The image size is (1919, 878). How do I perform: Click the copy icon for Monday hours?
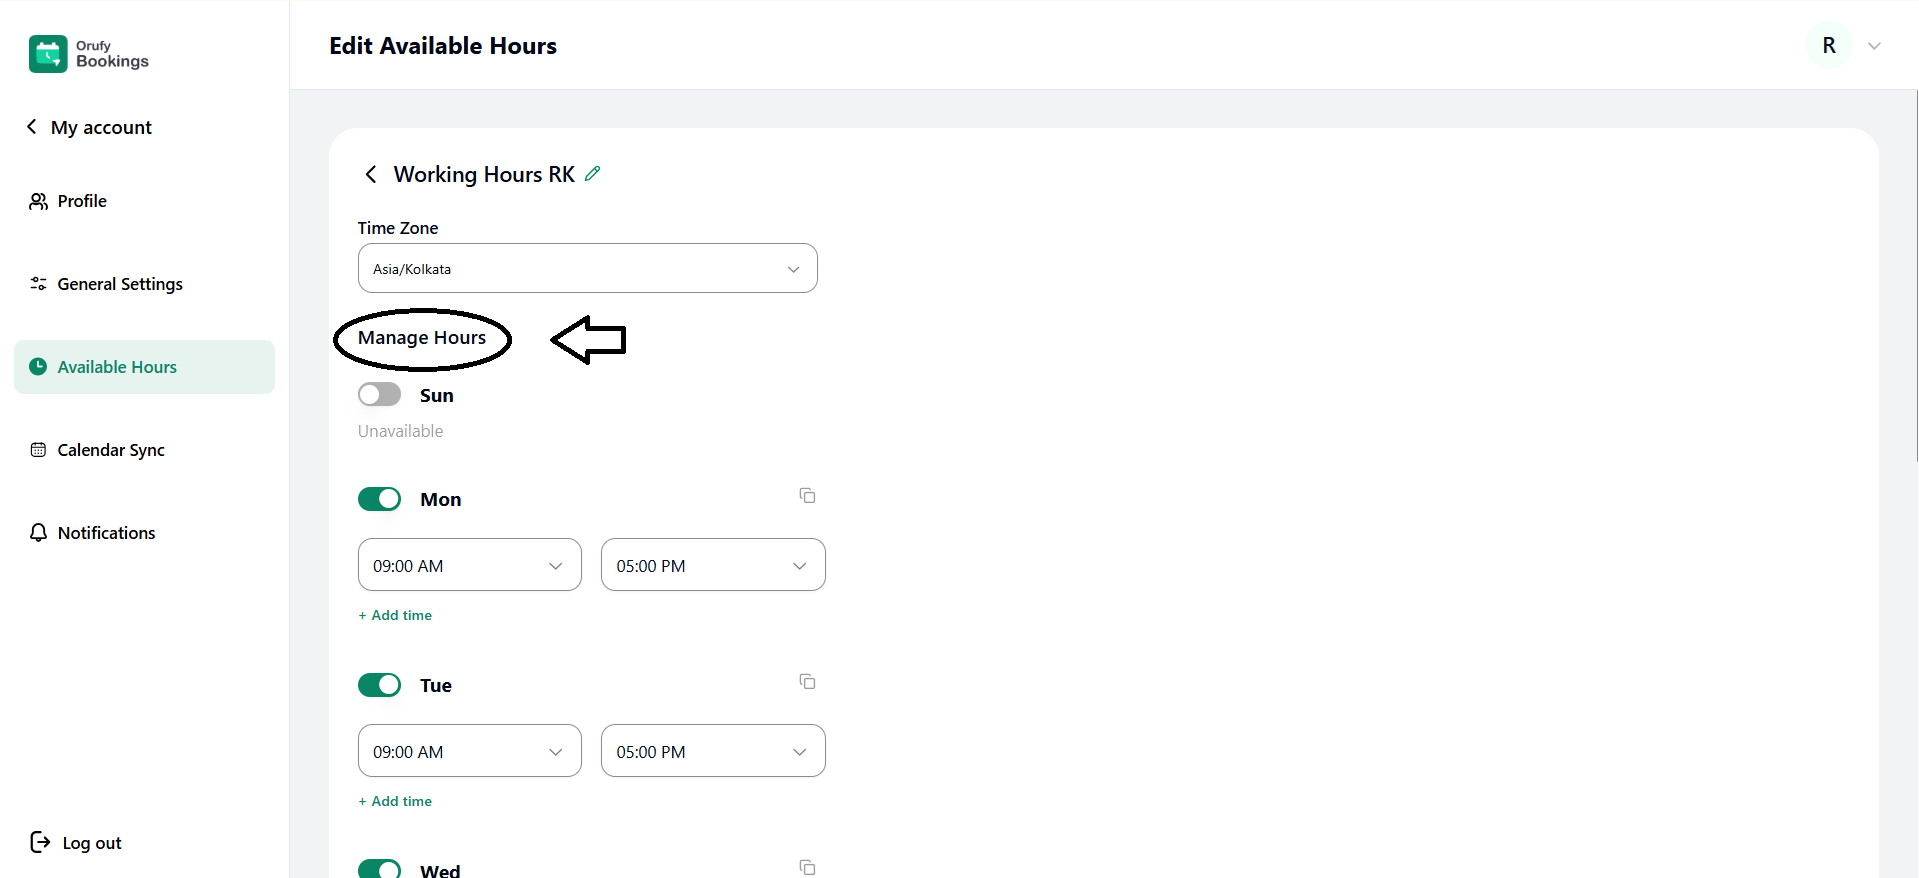pos(807,496)
